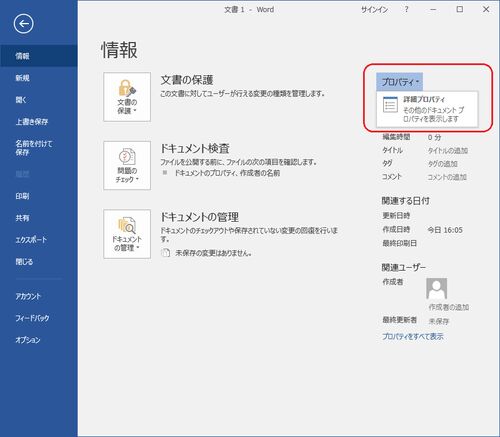Viewport: 500px width, 437px height.
Task: Click the ? help icon
Action: 406,9
